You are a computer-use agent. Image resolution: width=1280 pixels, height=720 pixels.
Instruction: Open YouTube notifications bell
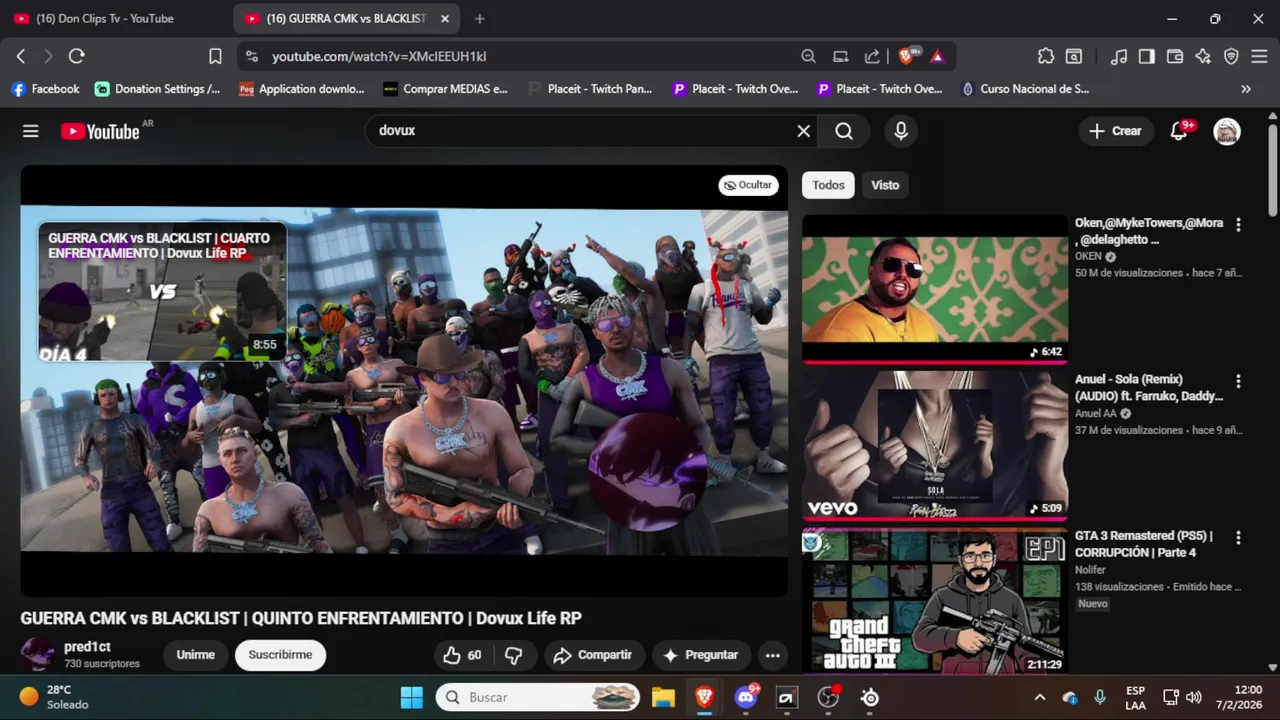(x=1179, y=131)
